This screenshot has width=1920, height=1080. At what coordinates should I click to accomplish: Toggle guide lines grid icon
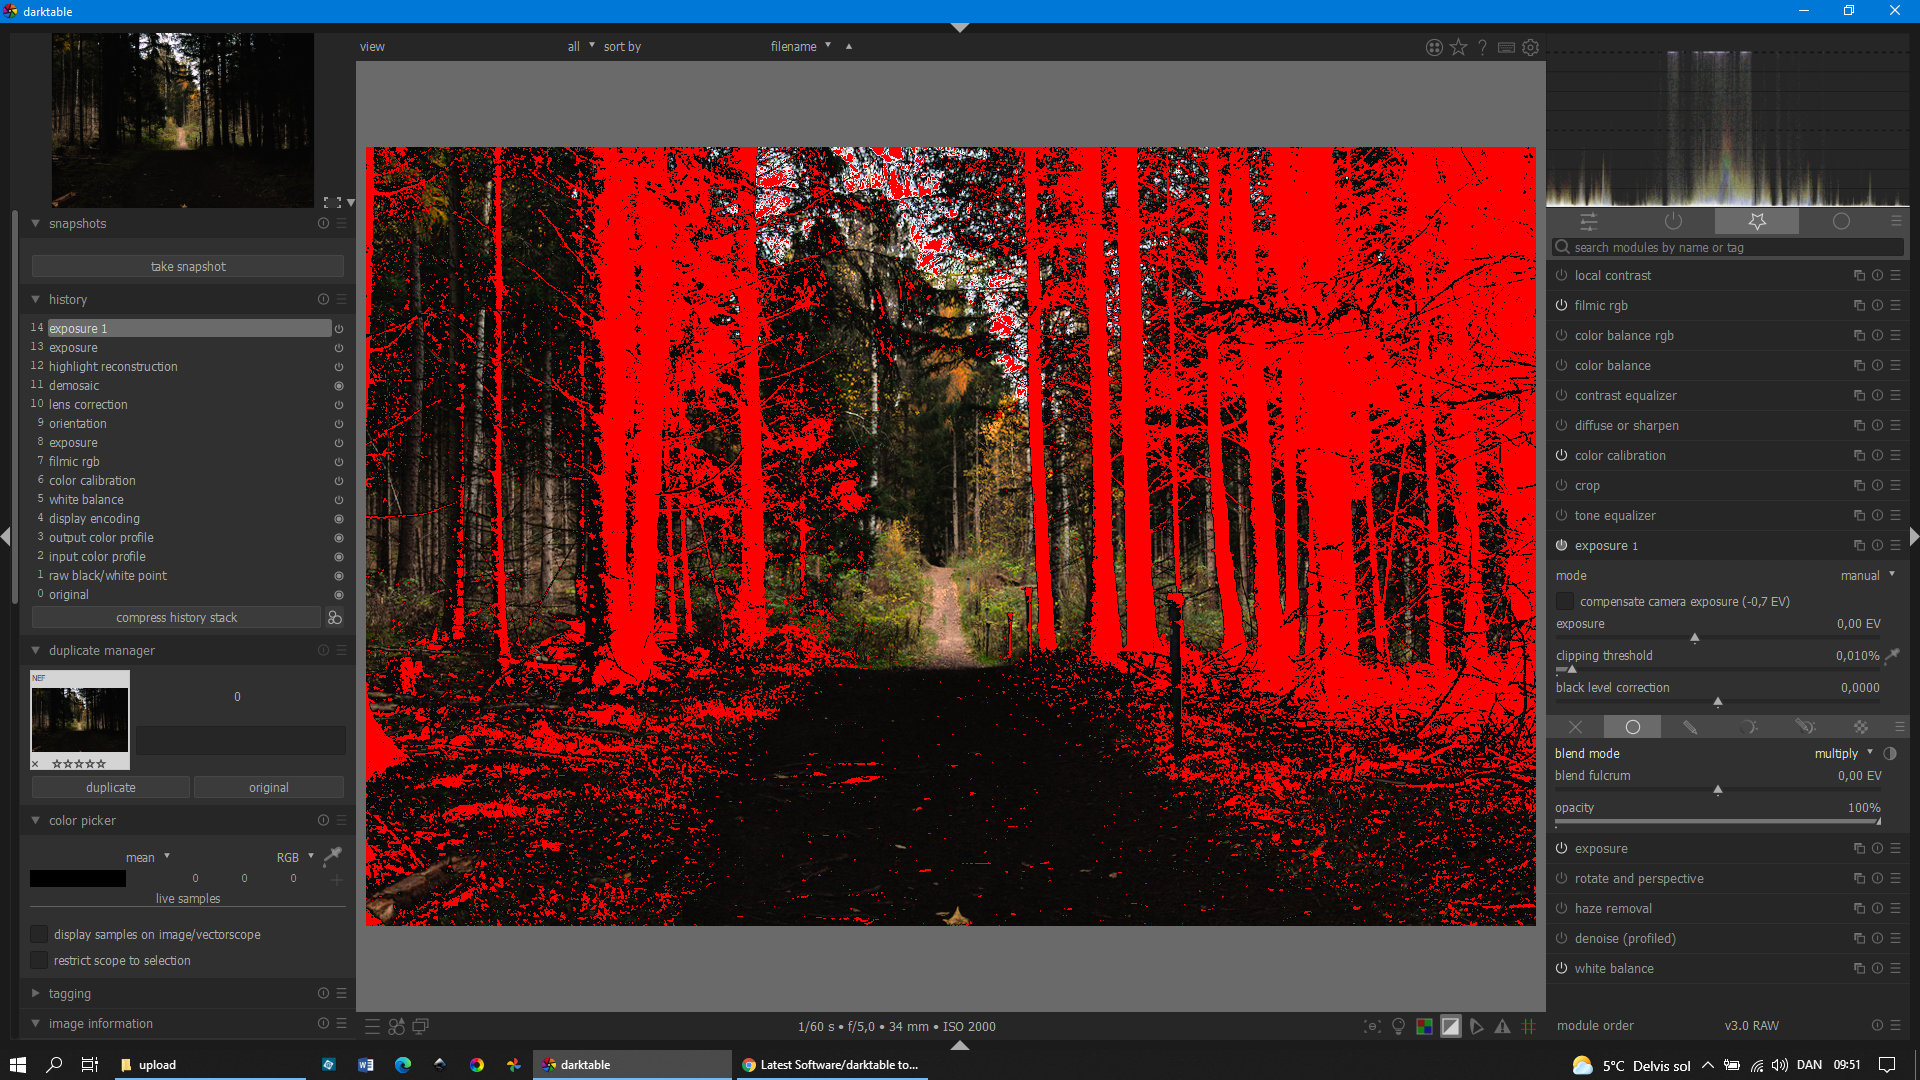pos(1528,1027)
